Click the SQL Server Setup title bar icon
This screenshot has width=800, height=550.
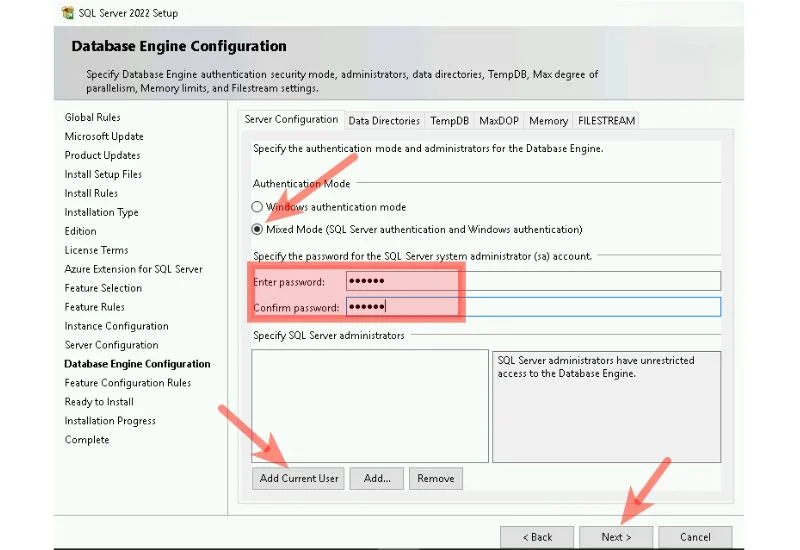pyautogui.click(x=67, y=13)
